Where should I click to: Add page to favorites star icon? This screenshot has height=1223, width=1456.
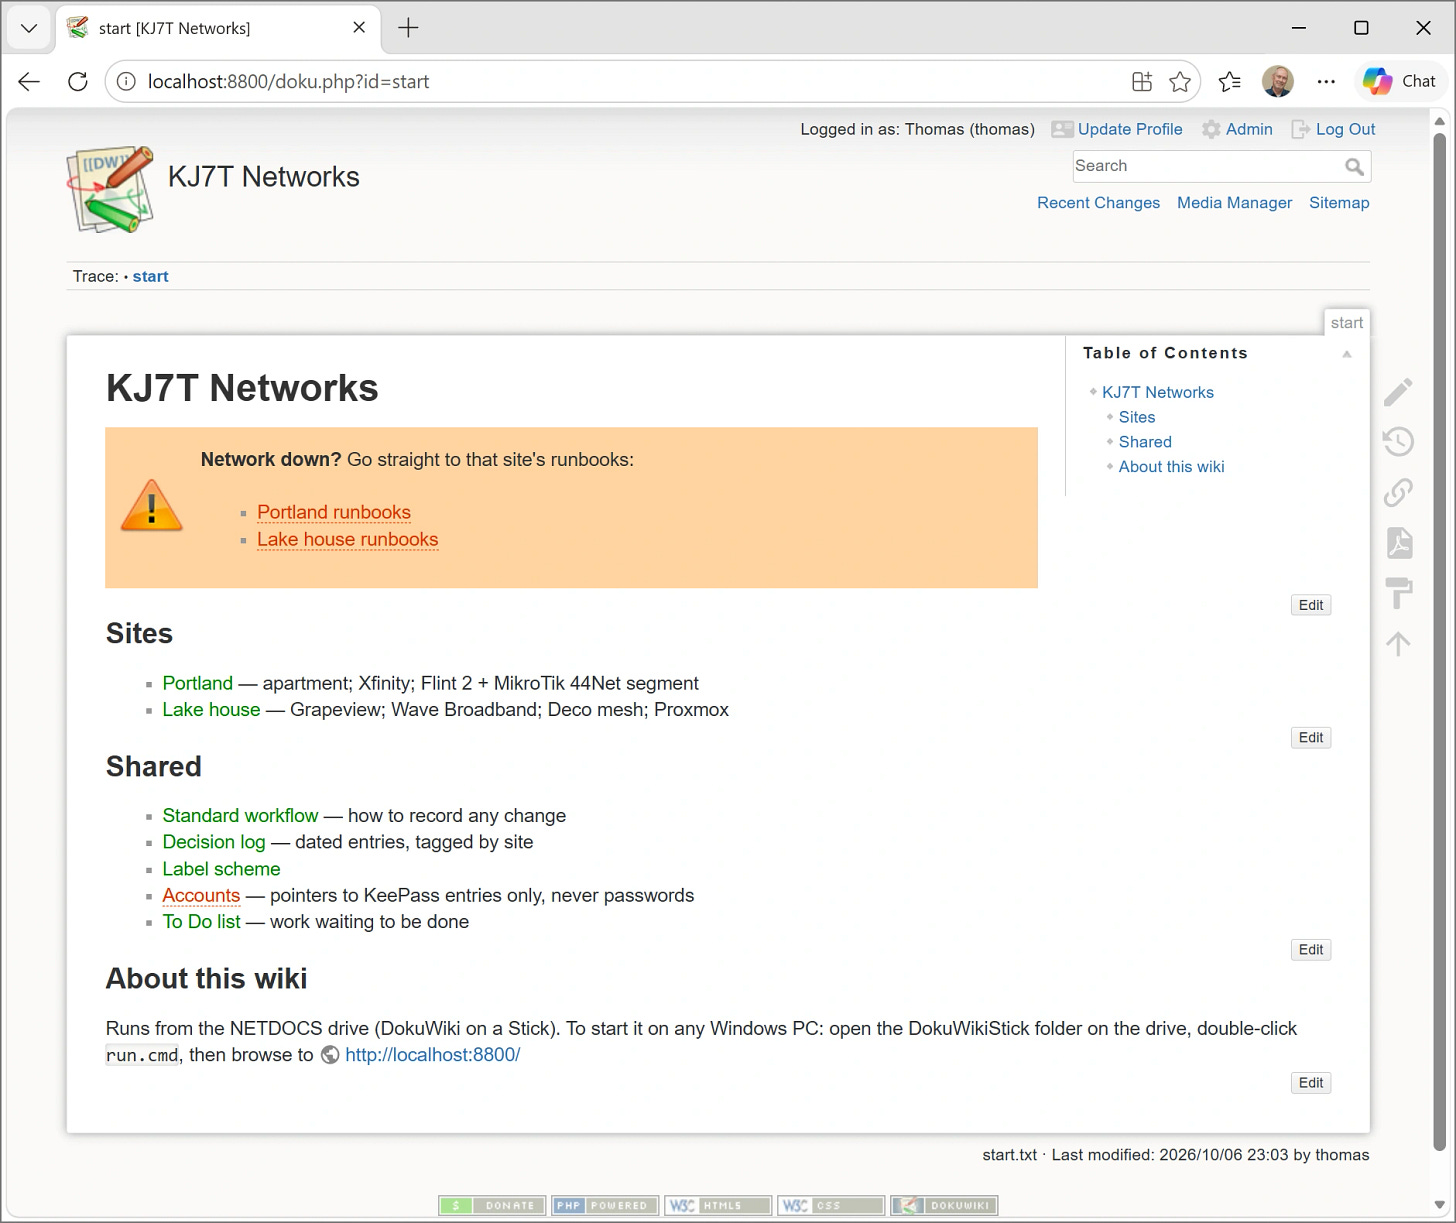[x=1180, y=82]
